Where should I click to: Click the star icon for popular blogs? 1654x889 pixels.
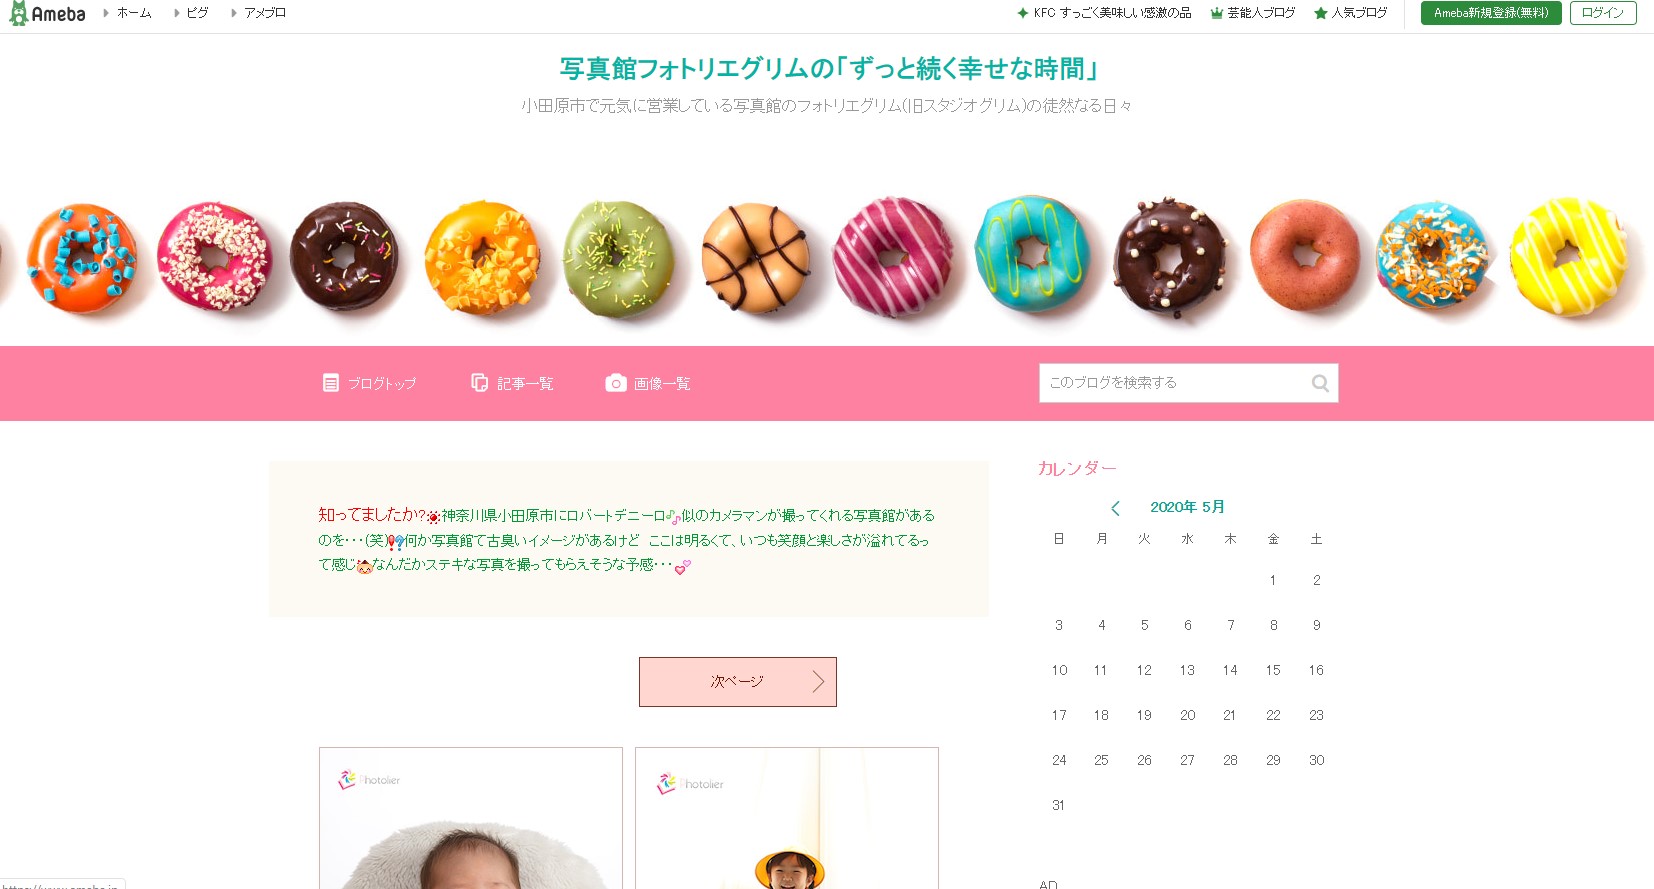tap(1321, 13)
